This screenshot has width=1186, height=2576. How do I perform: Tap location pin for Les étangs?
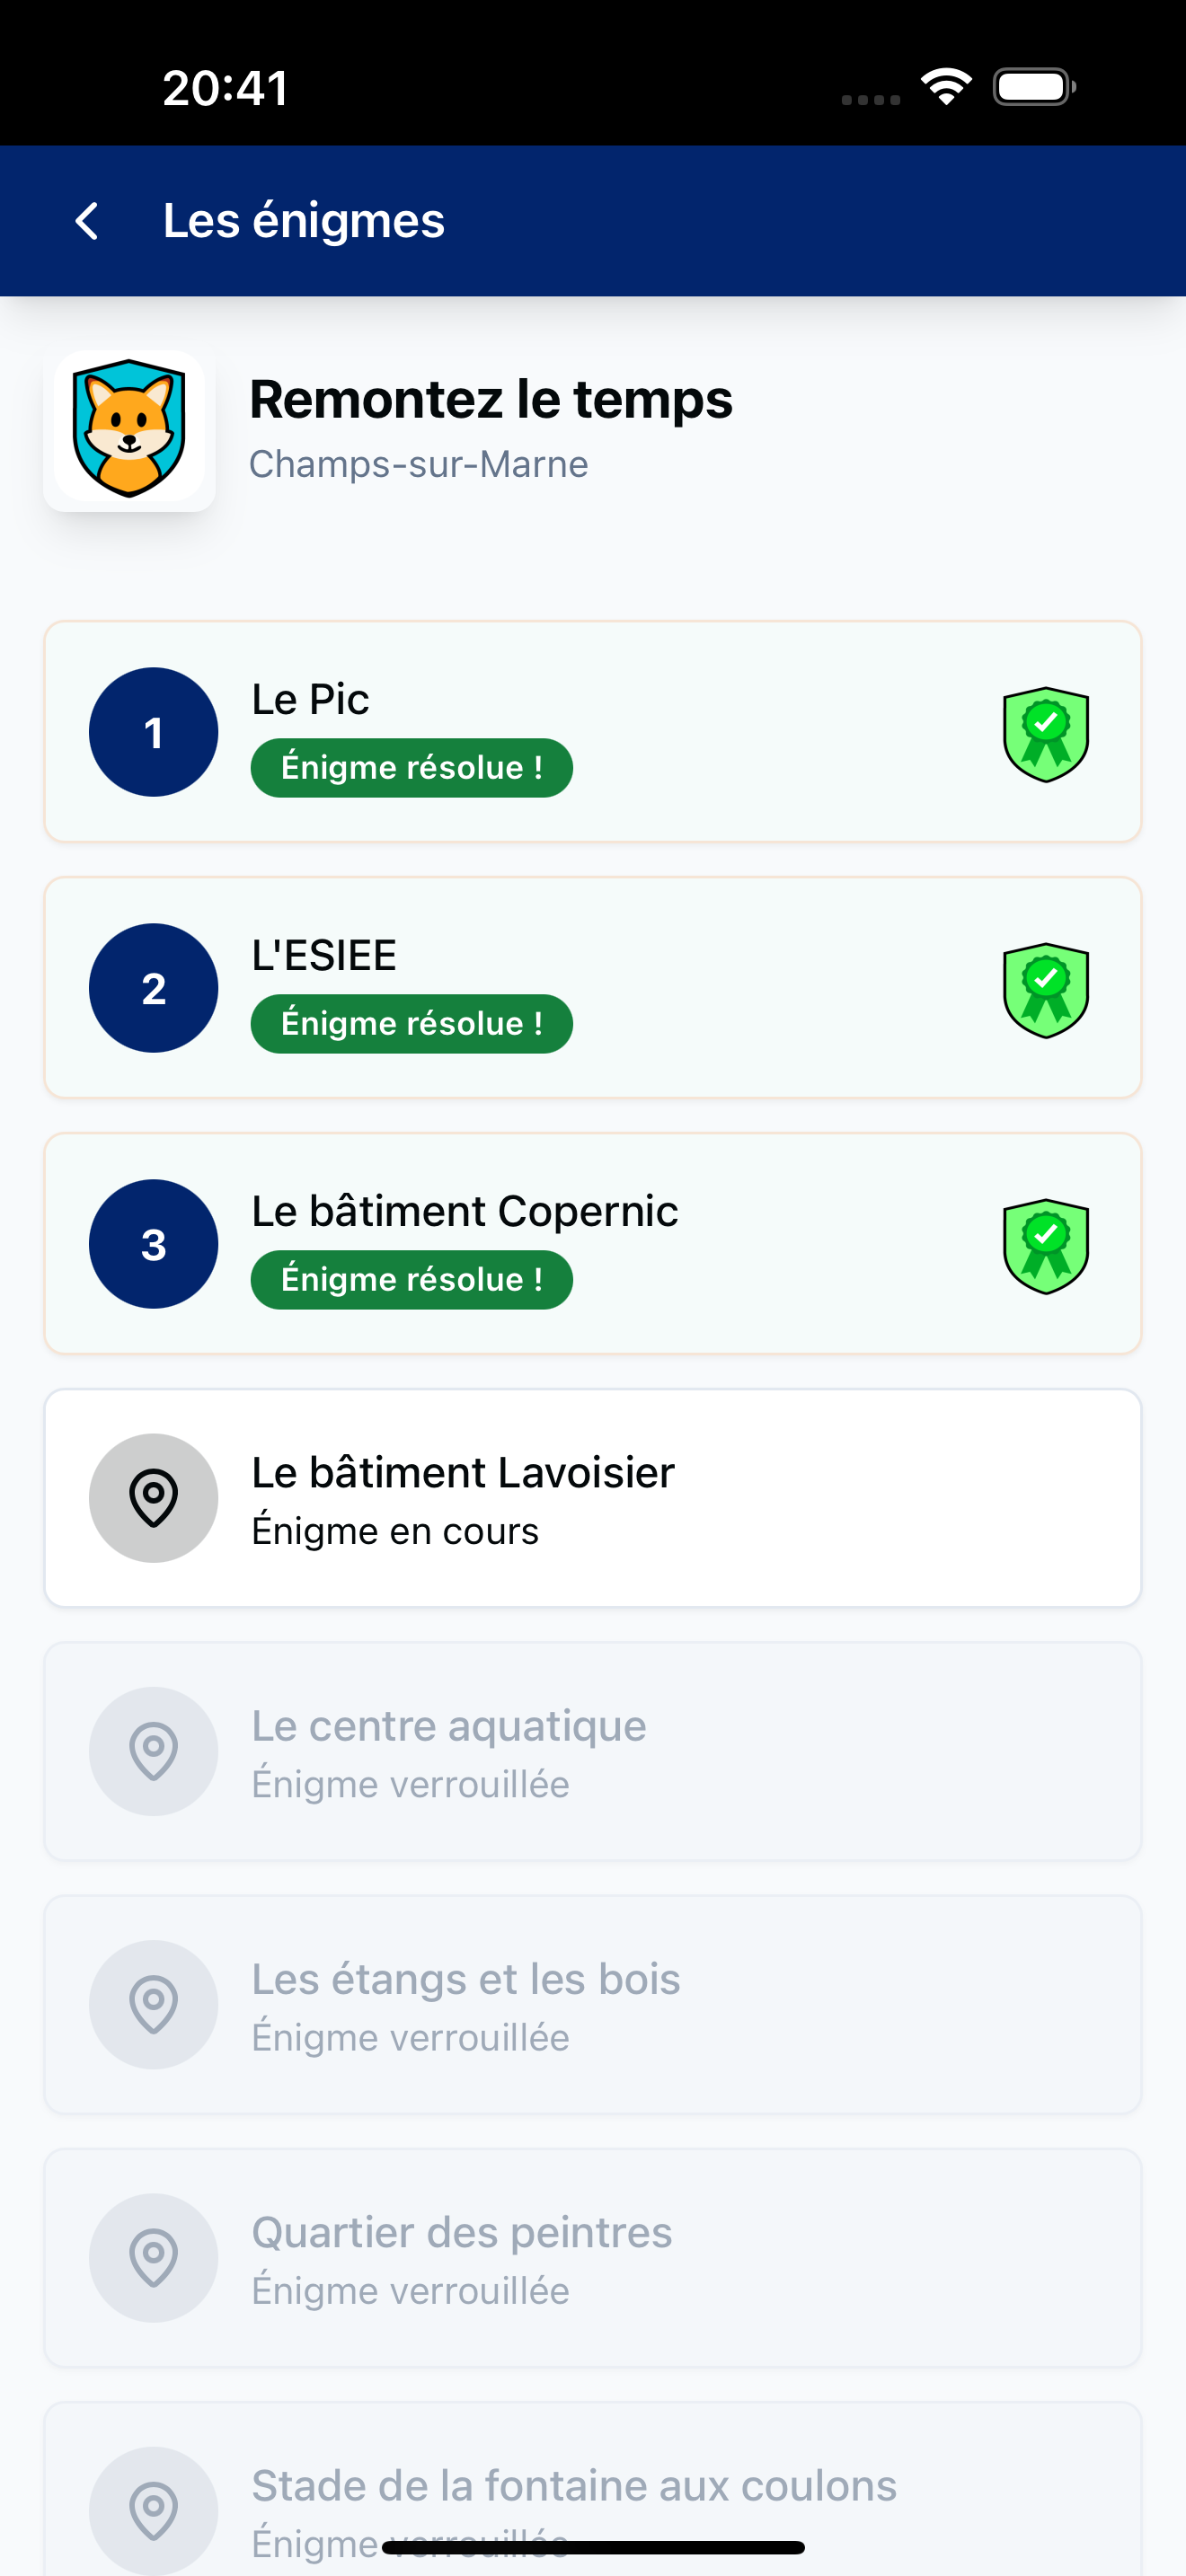154,2004
